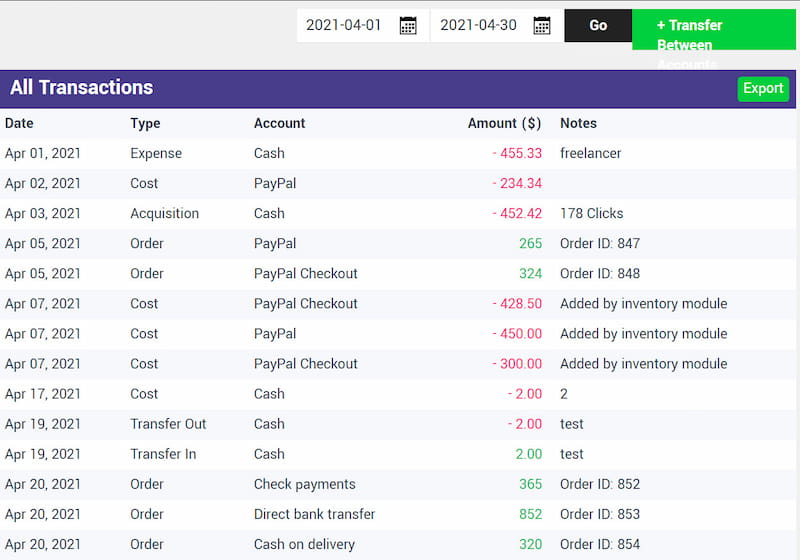Click the Type column header
The height and width of the screenshot is (560, 800).
(145, 123)
